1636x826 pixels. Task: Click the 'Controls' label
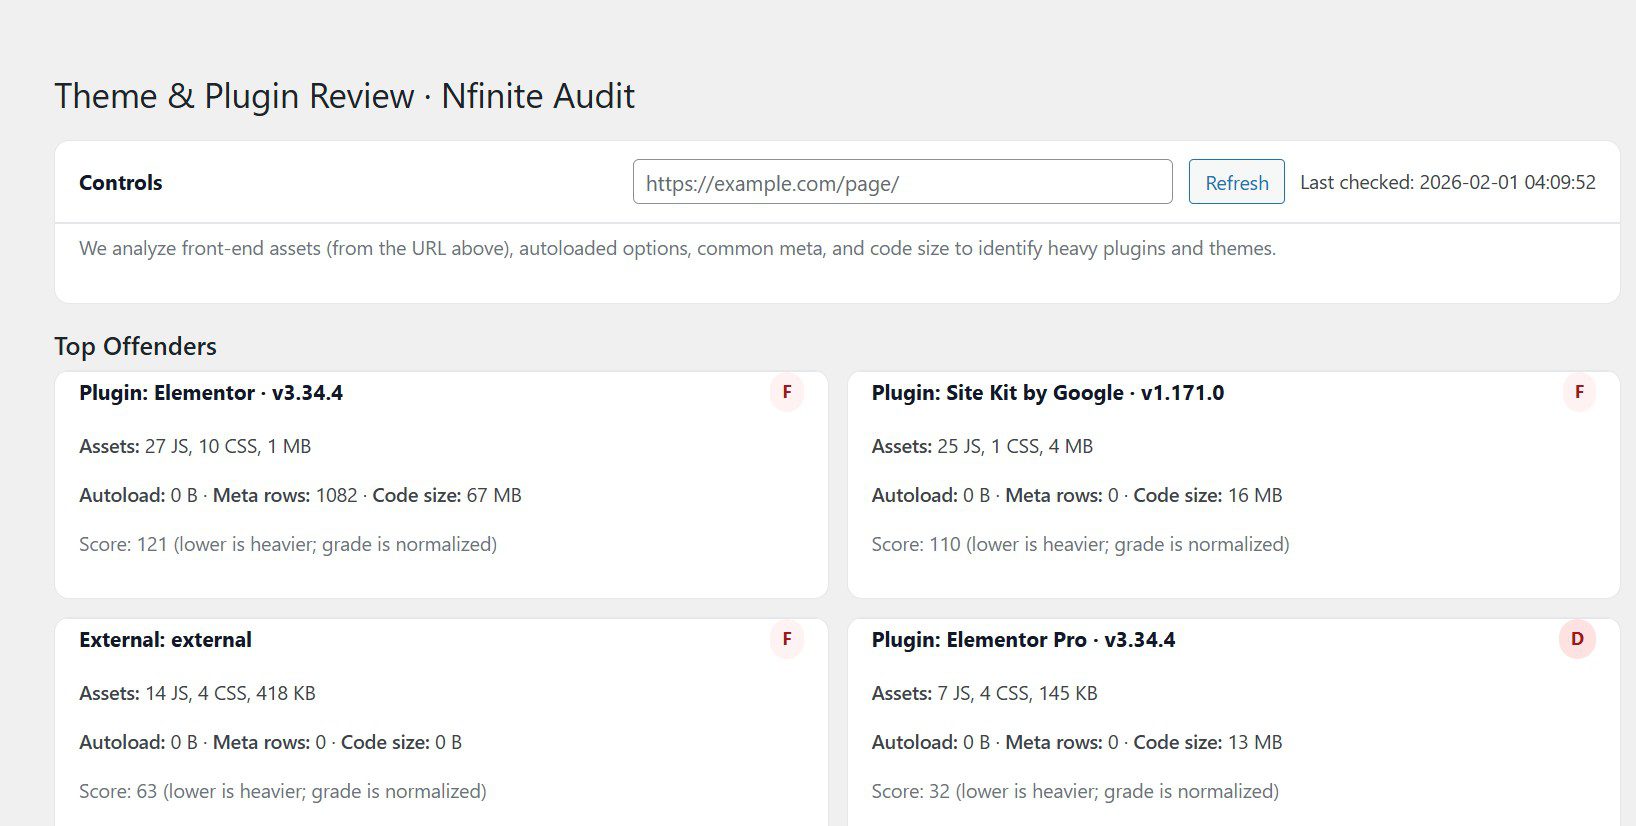click(x=120, y=183)
